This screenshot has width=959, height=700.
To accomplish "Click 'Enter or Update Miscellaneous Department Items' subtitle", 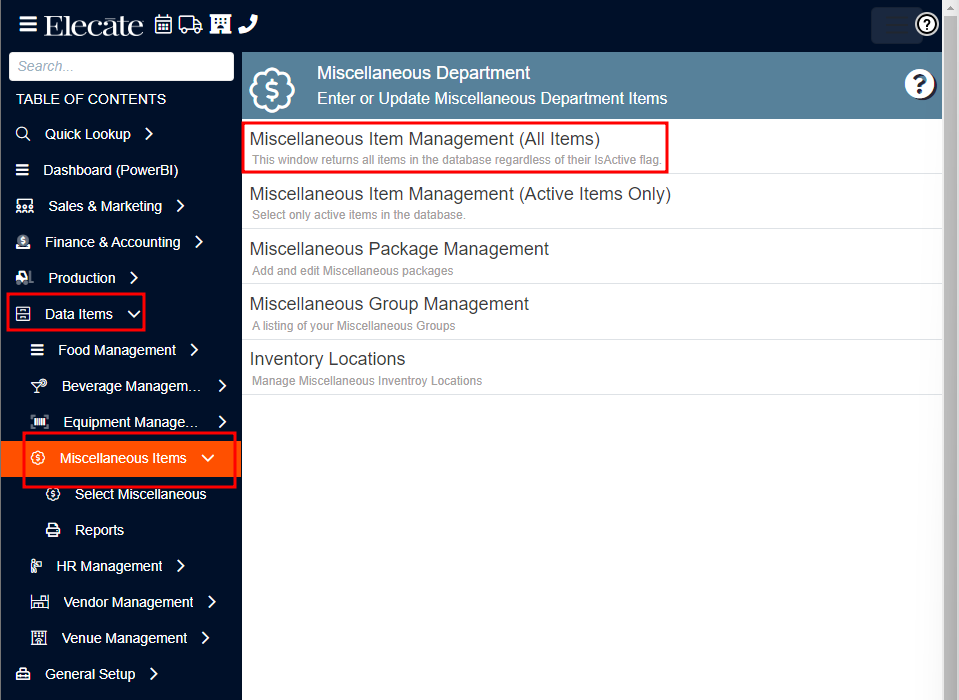I will tap(492, 98).
